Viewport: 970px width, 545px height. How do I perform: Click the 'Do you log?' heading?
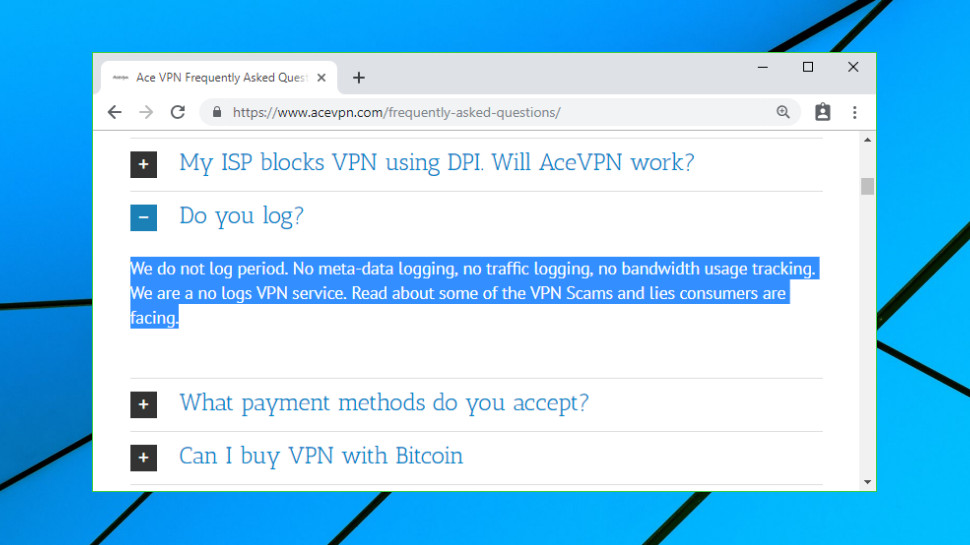click(241, 216)
